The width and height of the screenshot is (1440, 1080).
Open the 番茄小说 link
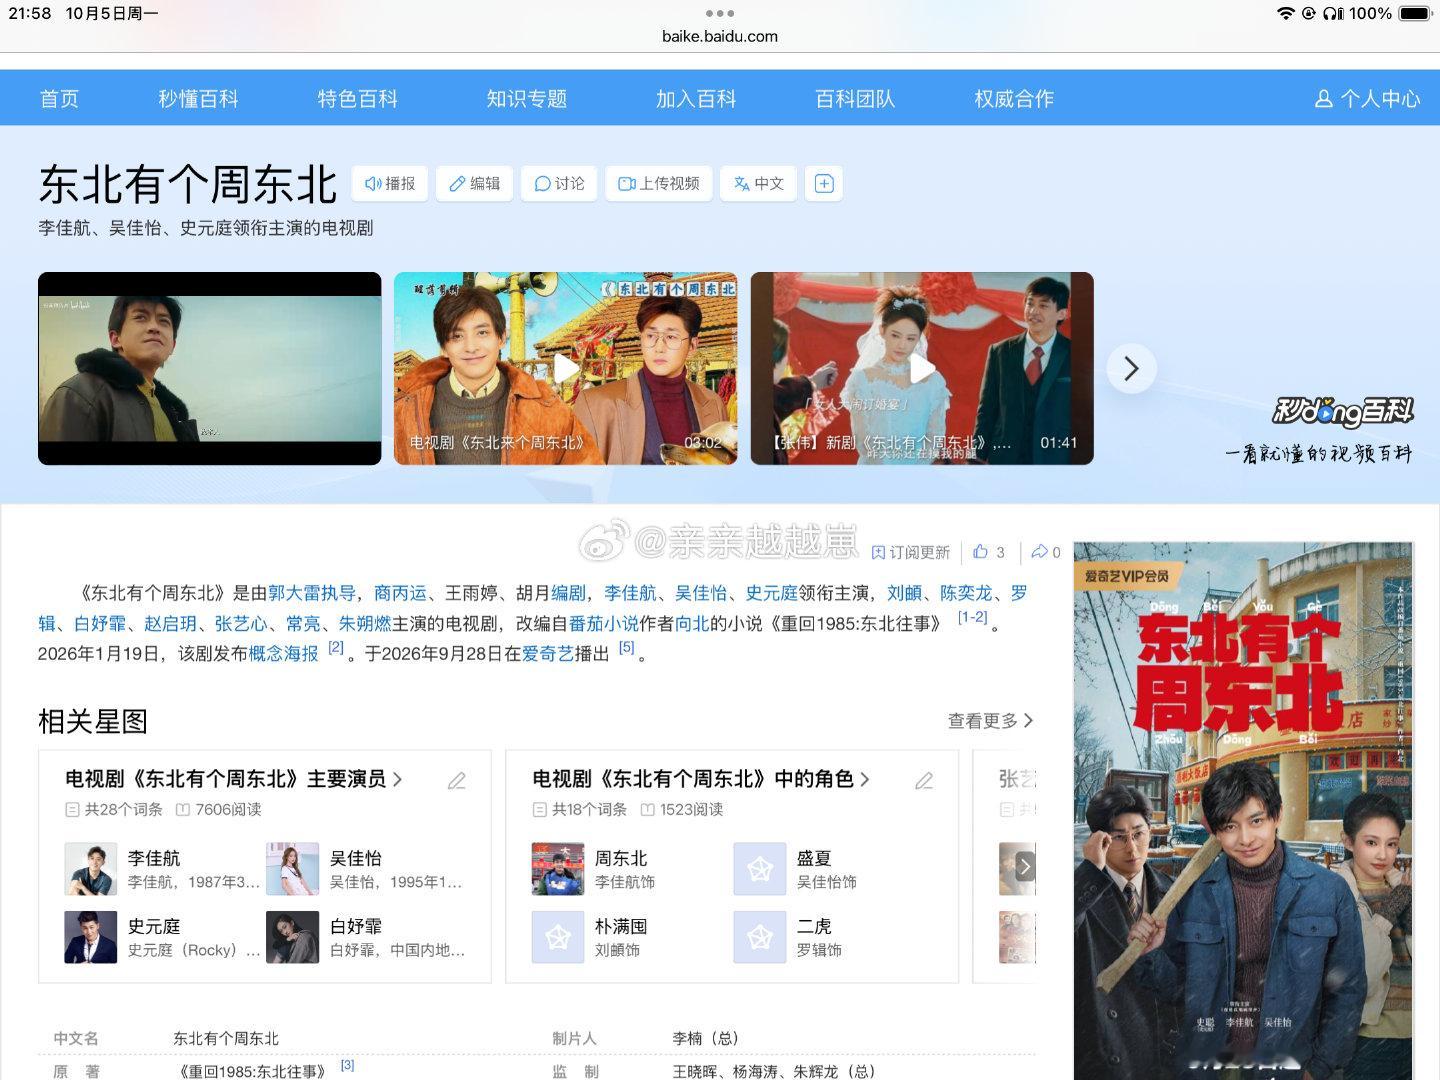[x=604, y=623]
